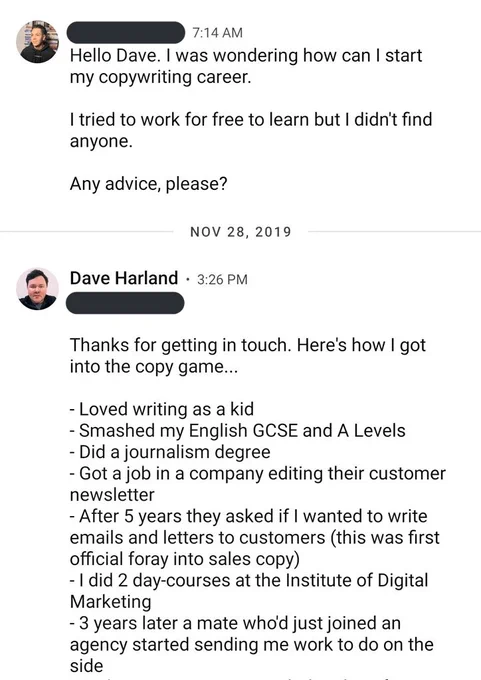The height and width of the screenshot is (680, 481).
Task: Click 'Smashed my English GCSE and A Levels'
Action: tap(238, 431)
